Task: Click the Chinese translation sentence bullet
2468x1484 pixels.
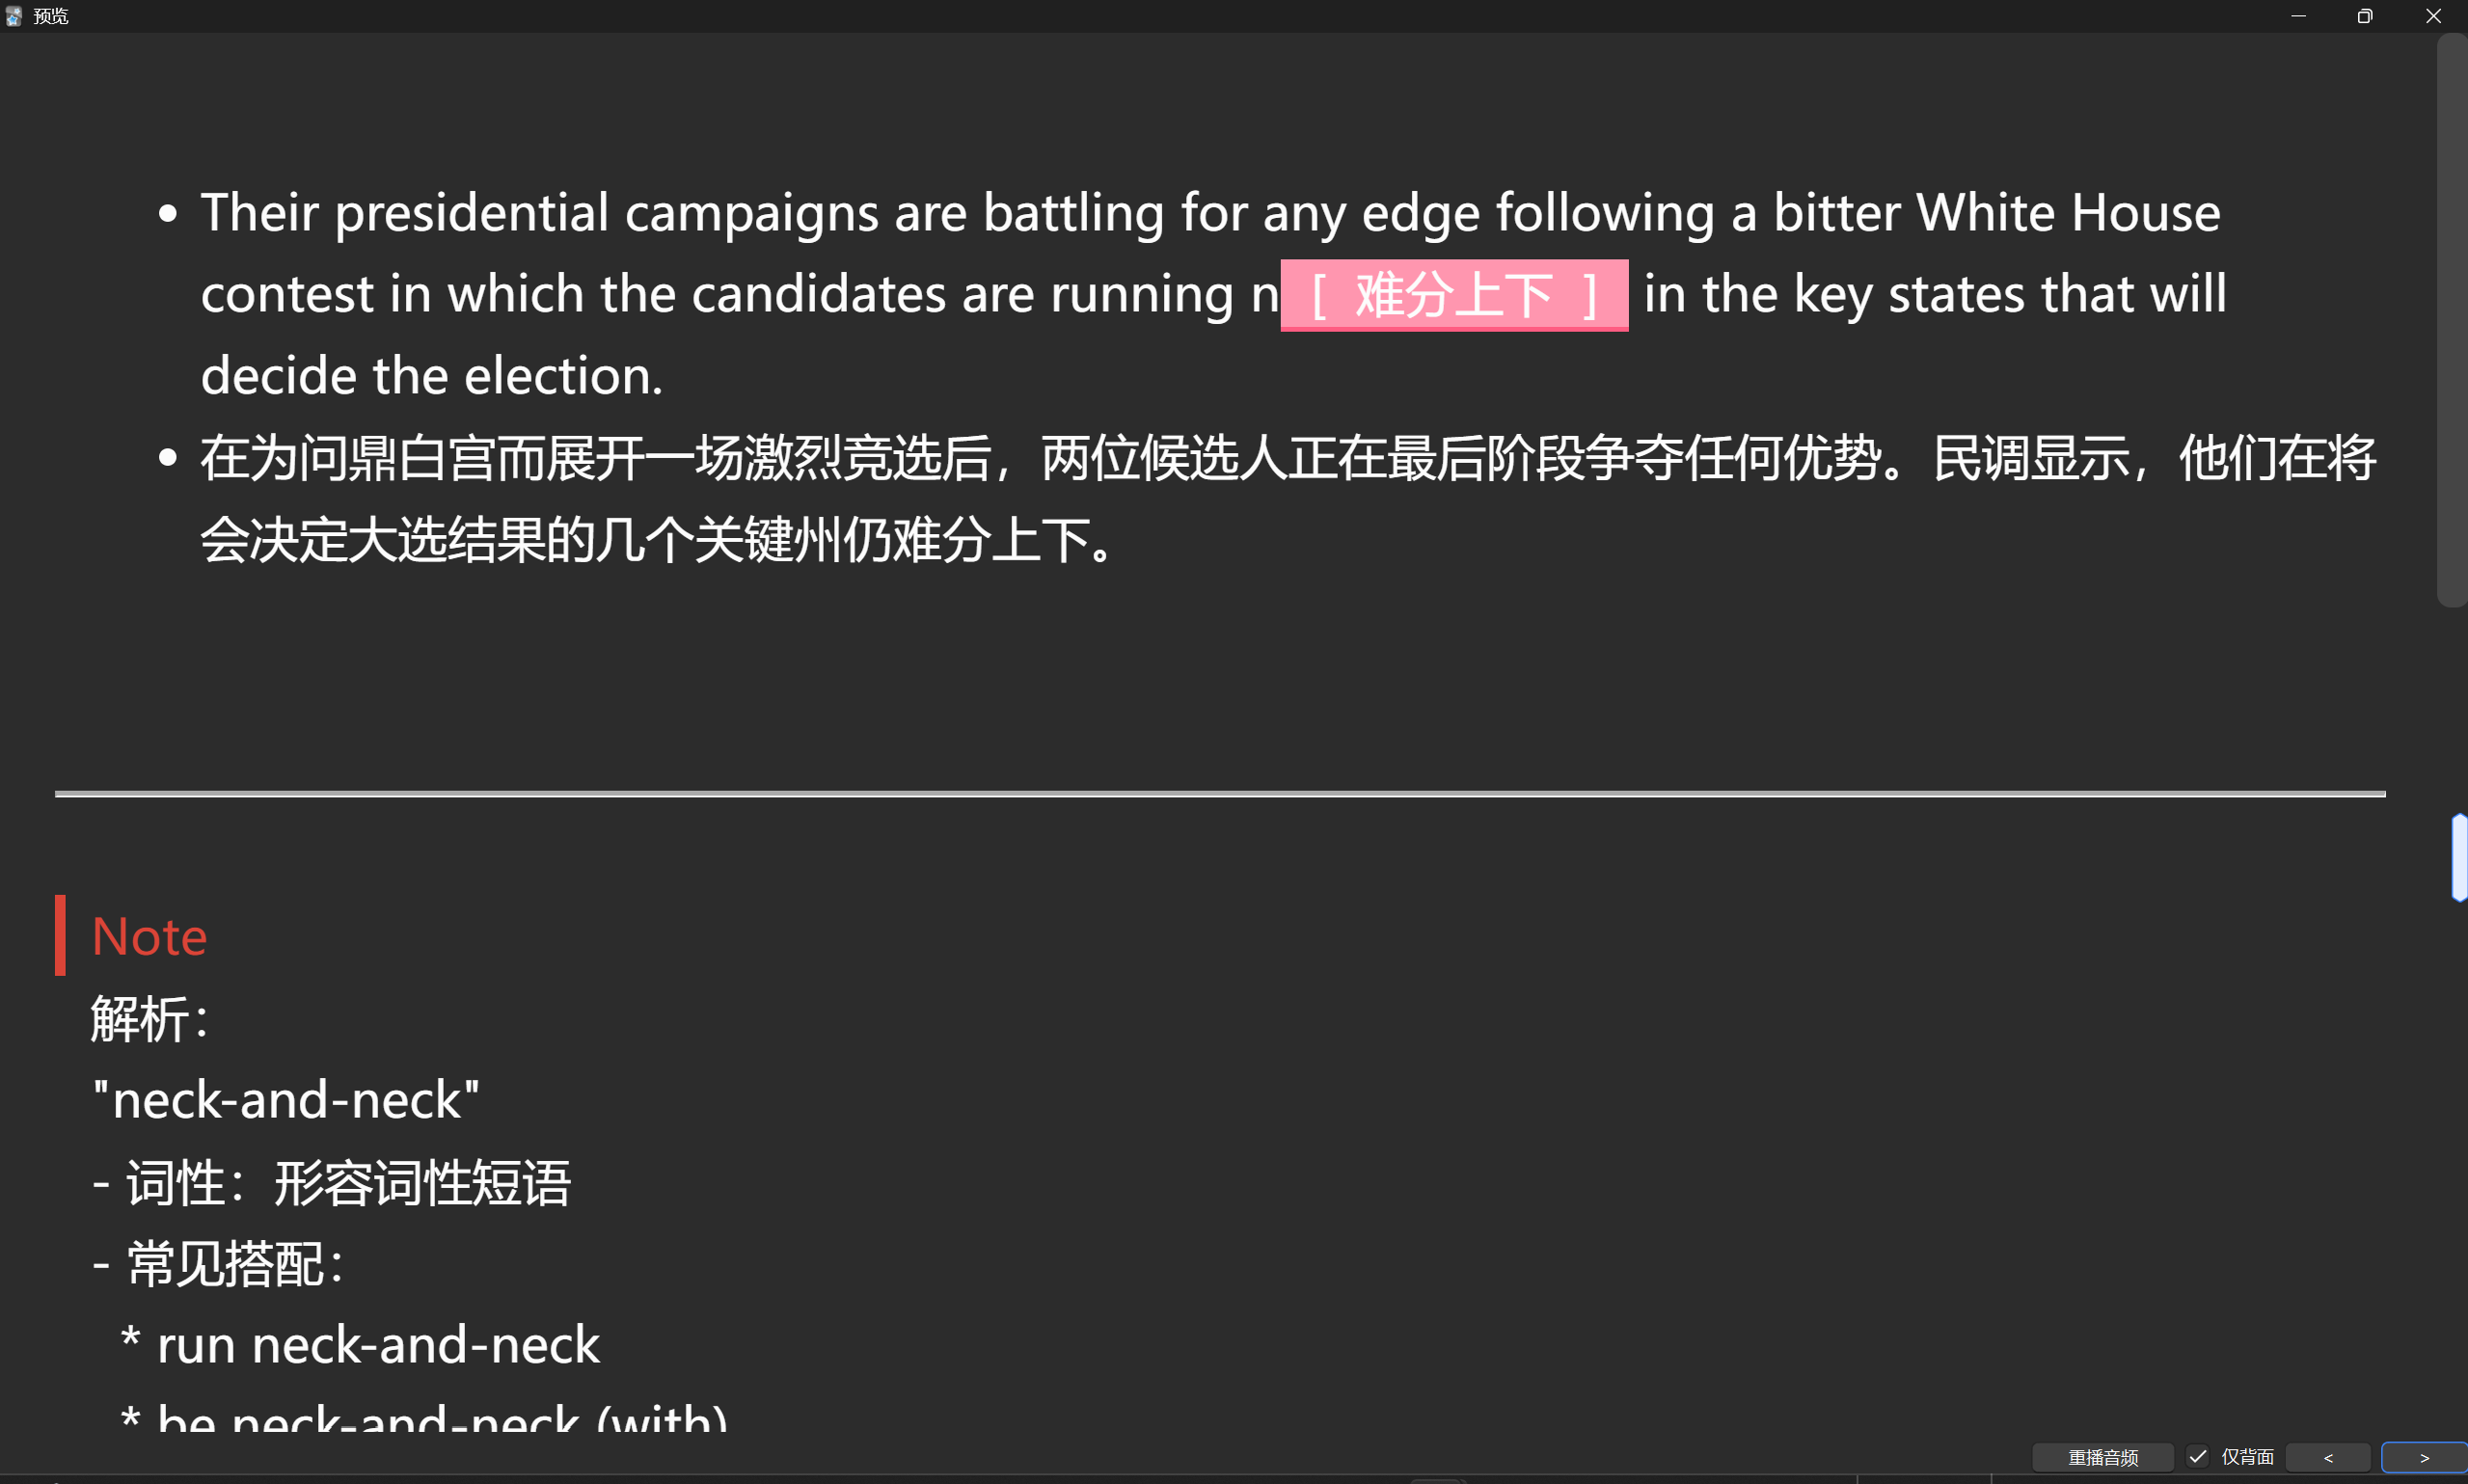Action: point(1288,499)
